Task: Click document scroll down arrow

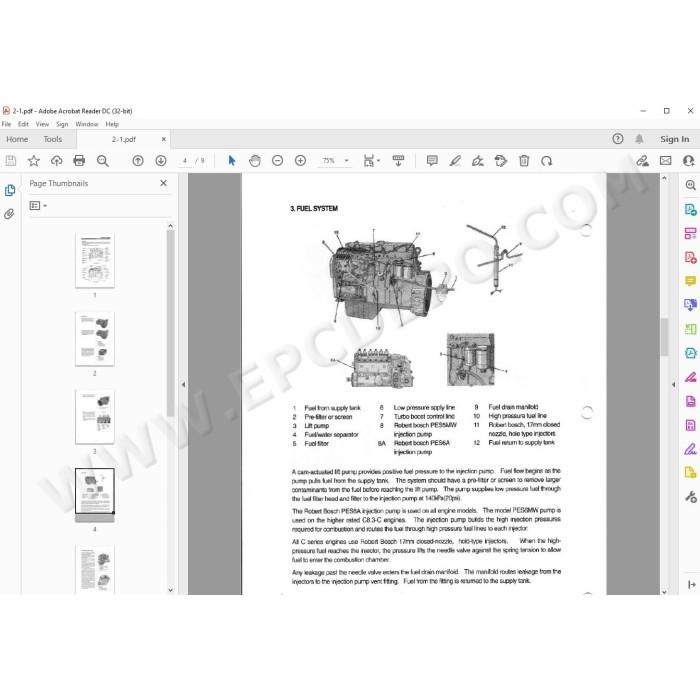Action: point(664,592)
